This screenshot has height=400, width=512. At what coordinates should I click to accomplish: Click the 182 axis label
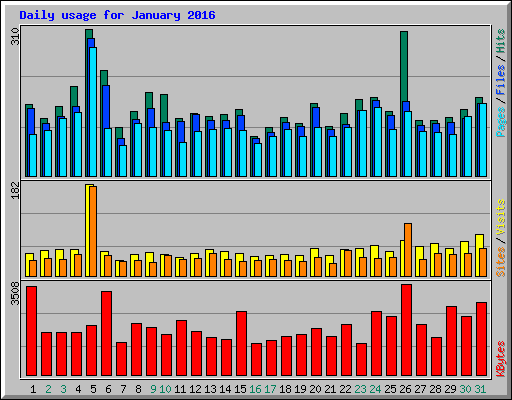15,191
